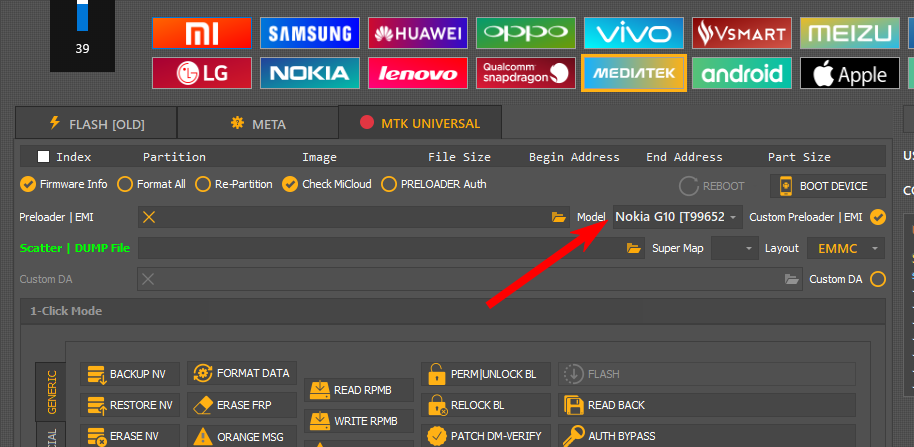Choose the Samsung brand tile
914x447 pixels.
click(310, 33)
